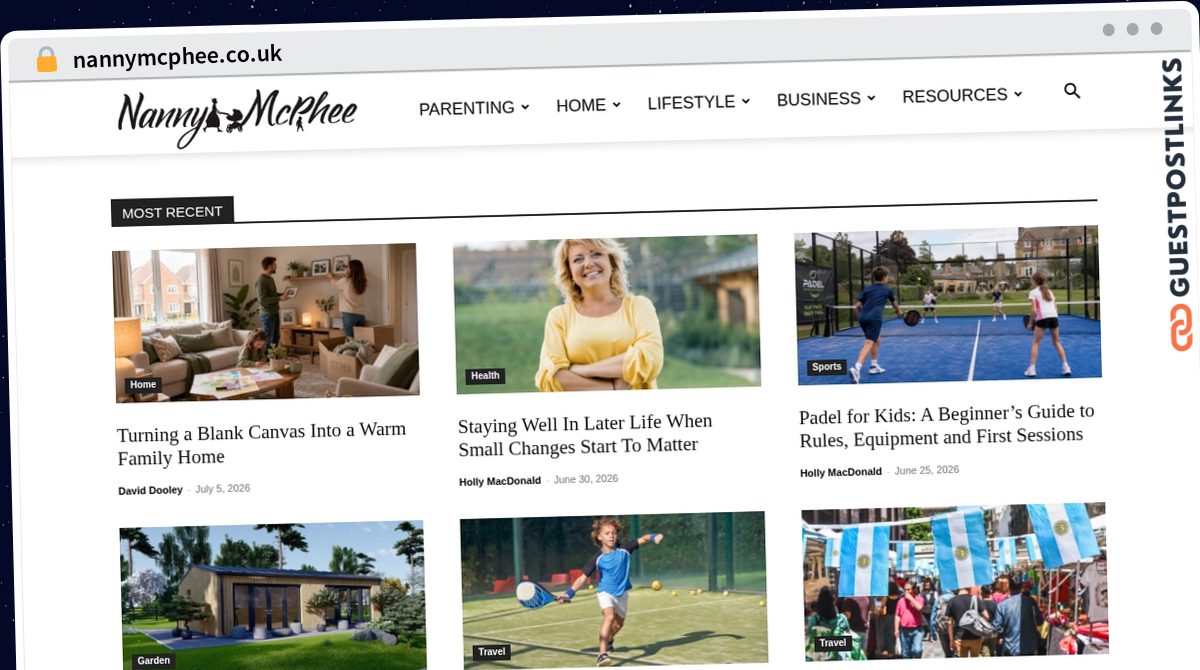The width and height of the screenshot is (1200, 670).
Task: Read "Staying Well In Later Life" article
Action: pos(586,435)
